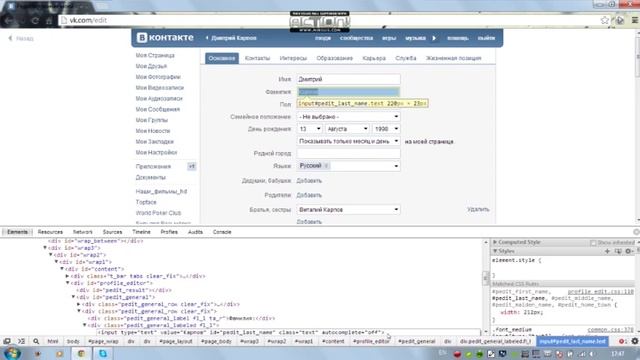Expand the t_bar tabs clear_fix div

pos(68,276)
